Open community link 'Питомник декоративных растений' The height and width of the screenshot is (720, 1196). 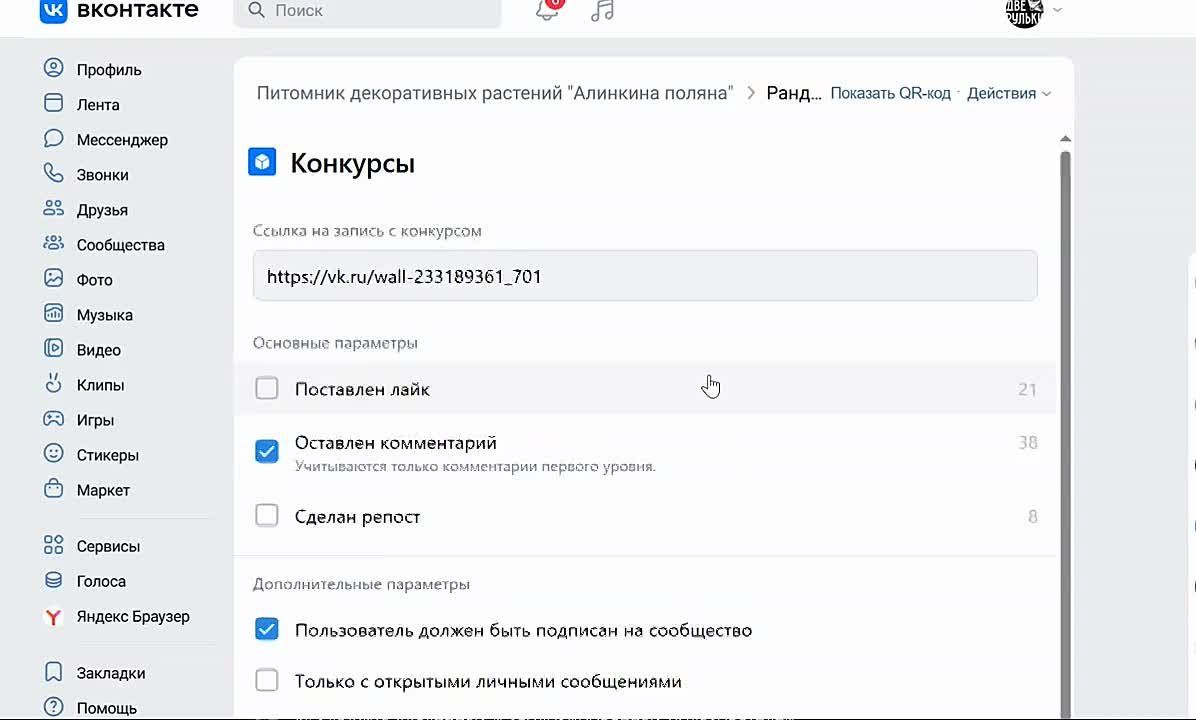[495, 93]
